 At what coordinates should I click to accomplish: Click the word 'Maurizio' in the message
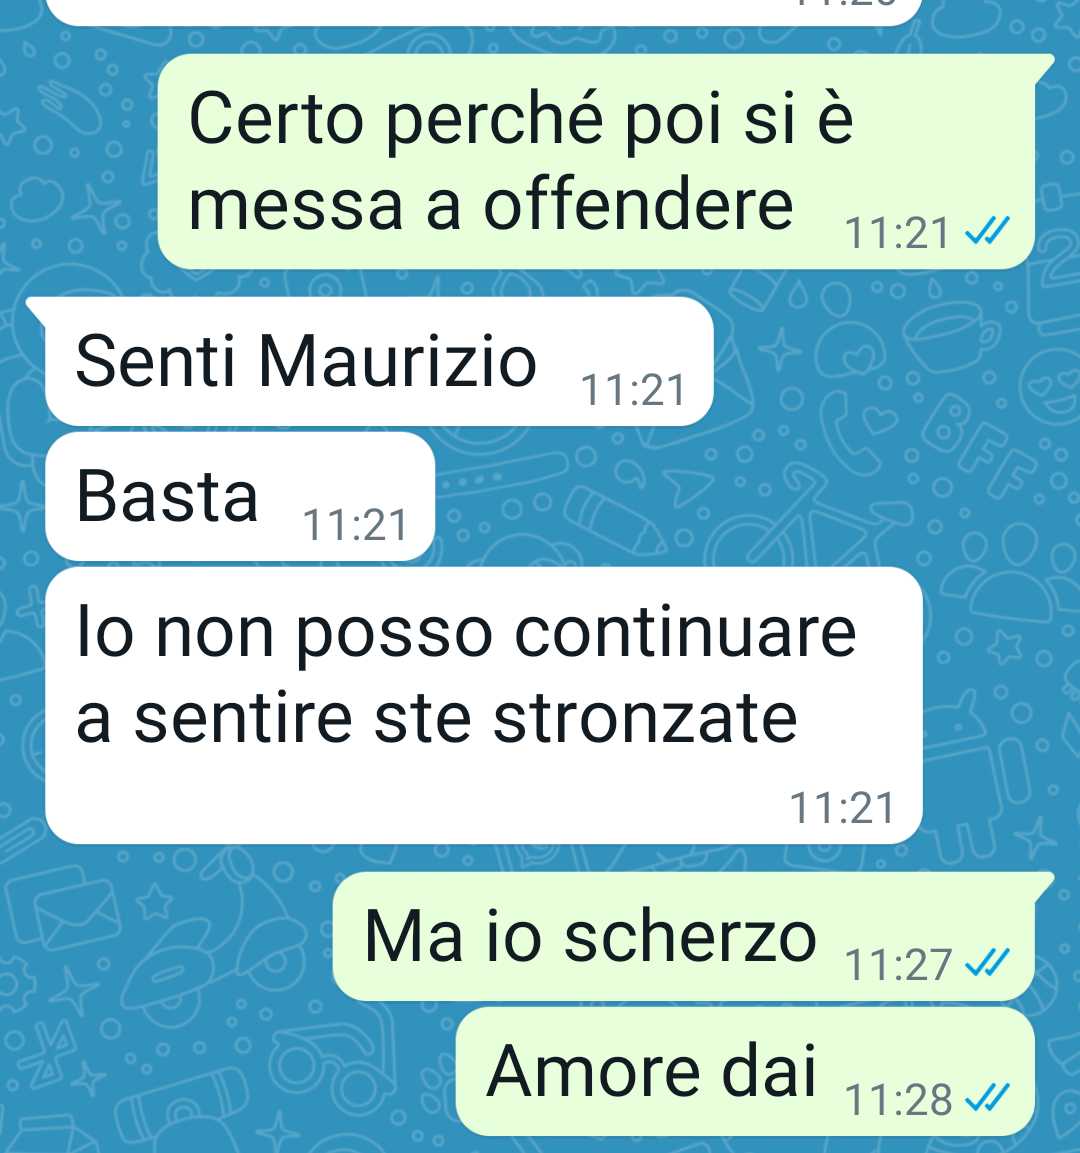(398, 361)
